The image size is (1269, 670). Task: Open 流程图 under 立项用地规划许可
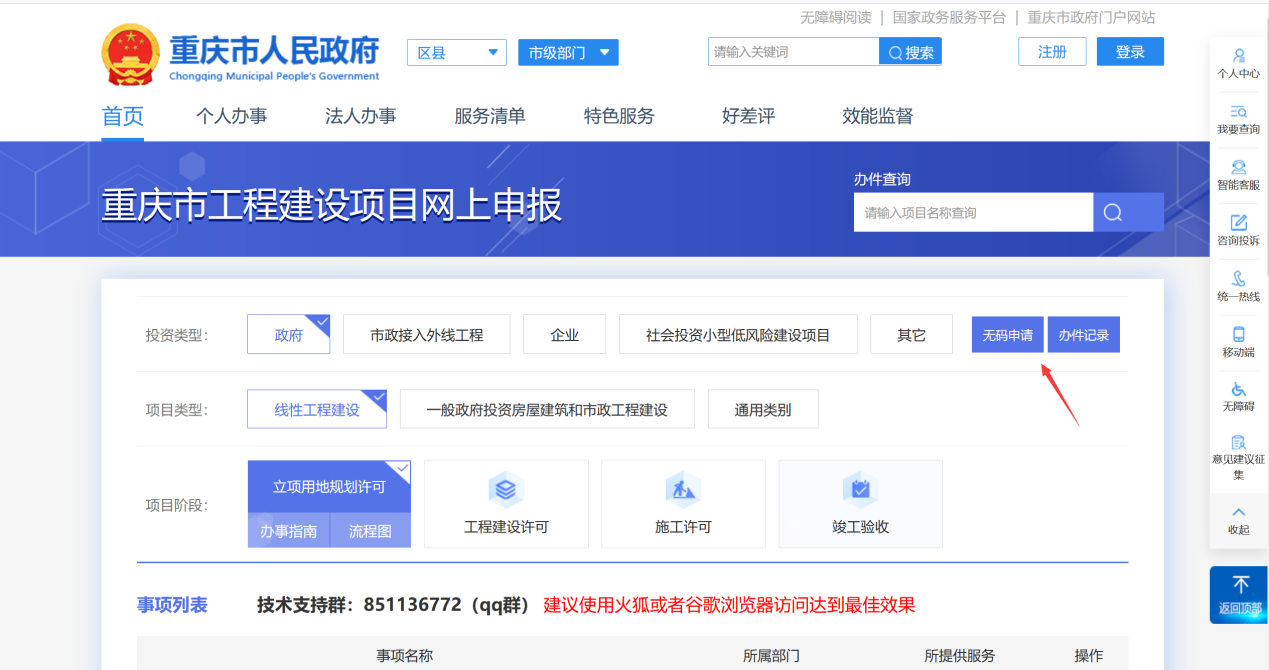(370, 531)
